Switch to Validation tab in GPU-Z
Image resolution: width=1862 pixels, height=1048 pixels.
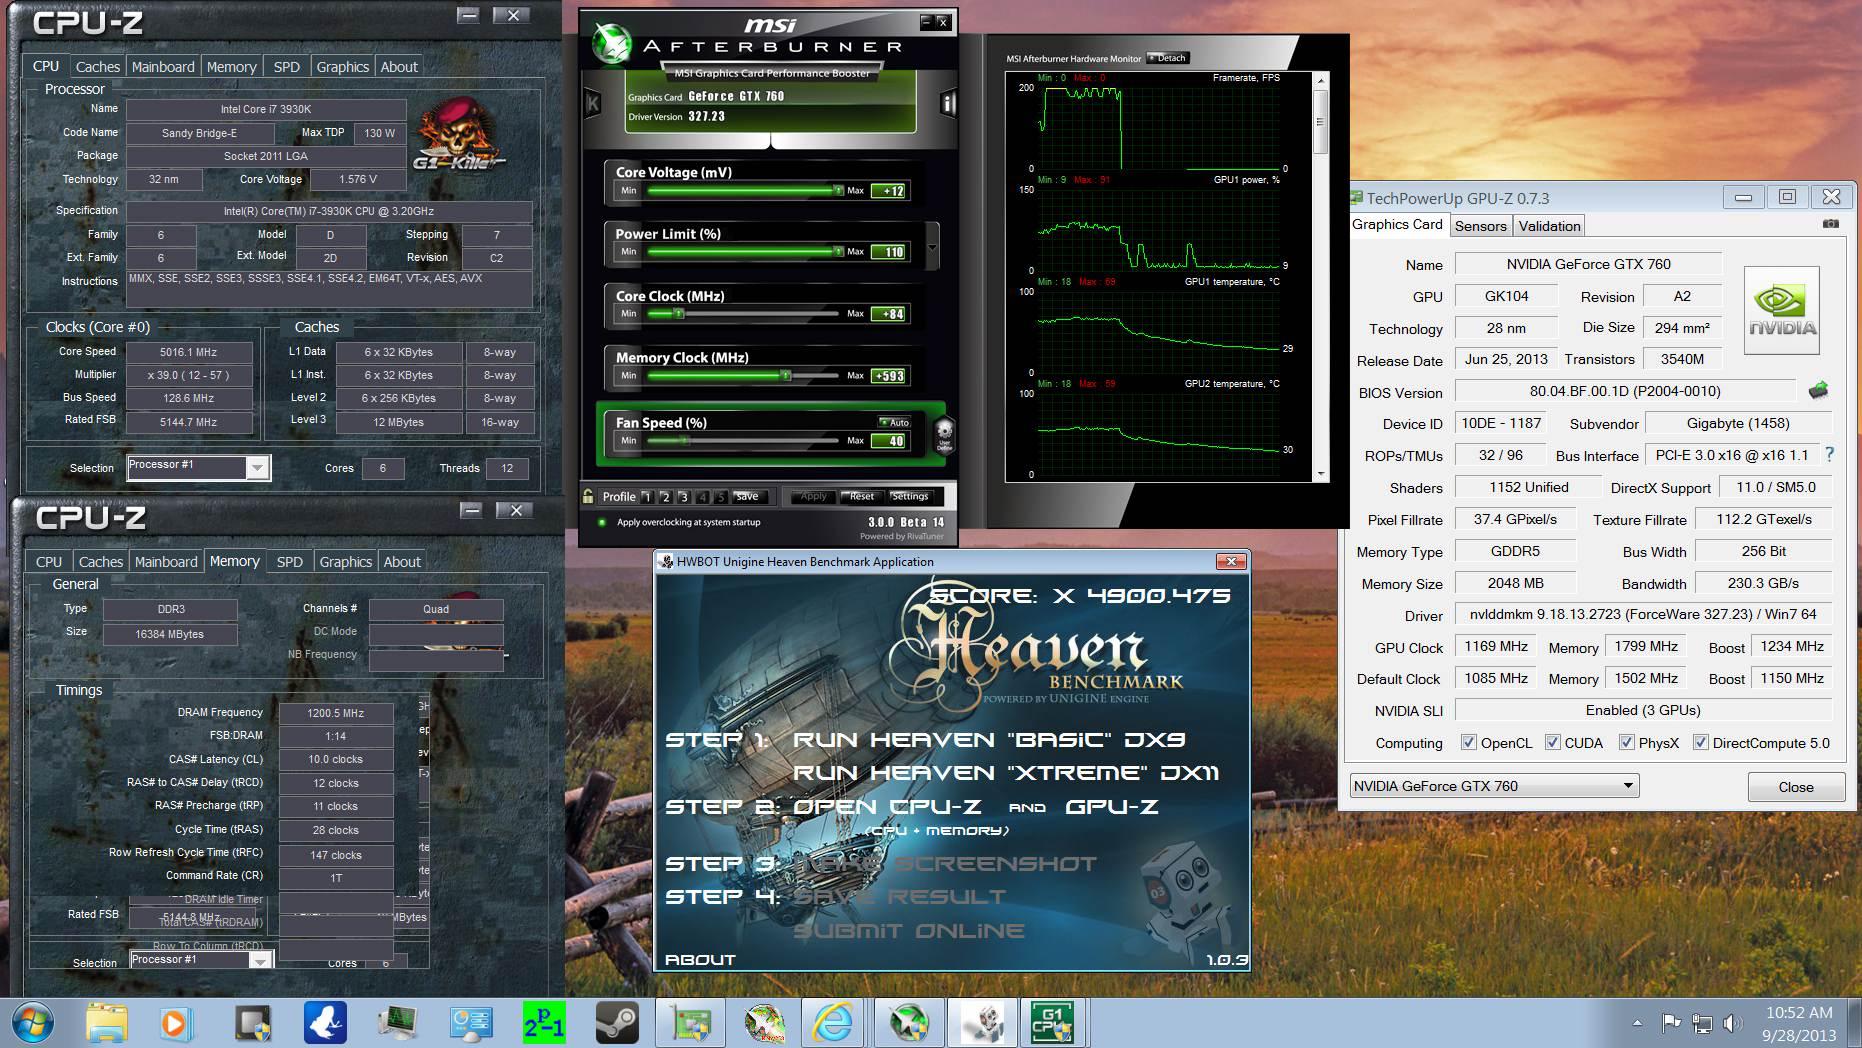pos(1549,225)
